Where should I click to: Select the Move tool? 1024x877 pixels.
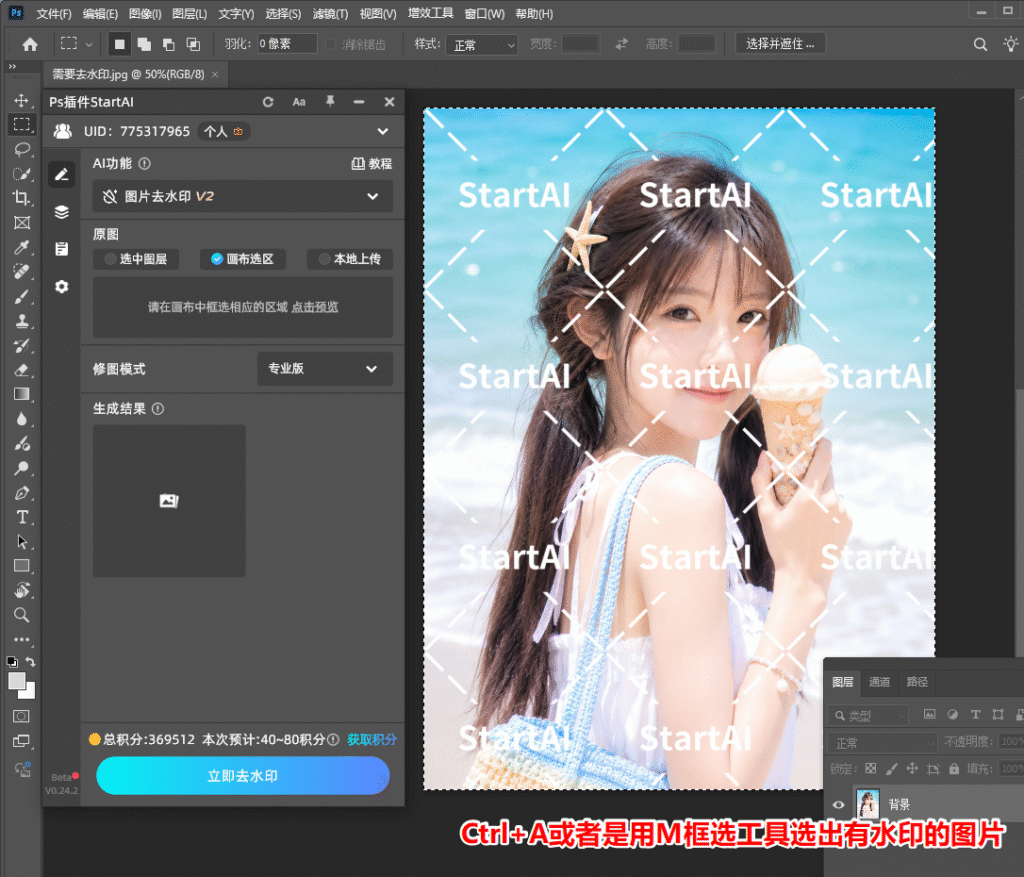pyautogui.click(x=22, y=100)
